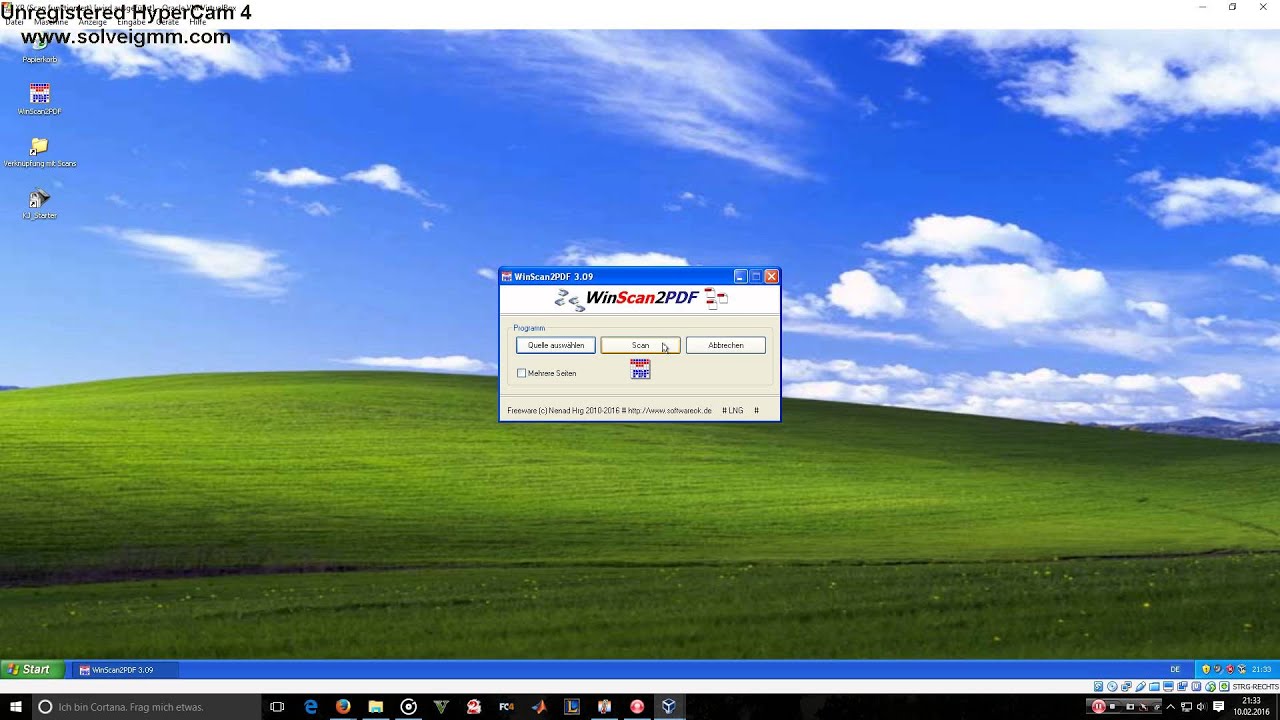The height and width of the screenshot is (720, 1280).
Task: Click the DE language indicator in XP taskbar
Action: [1175, 670]
